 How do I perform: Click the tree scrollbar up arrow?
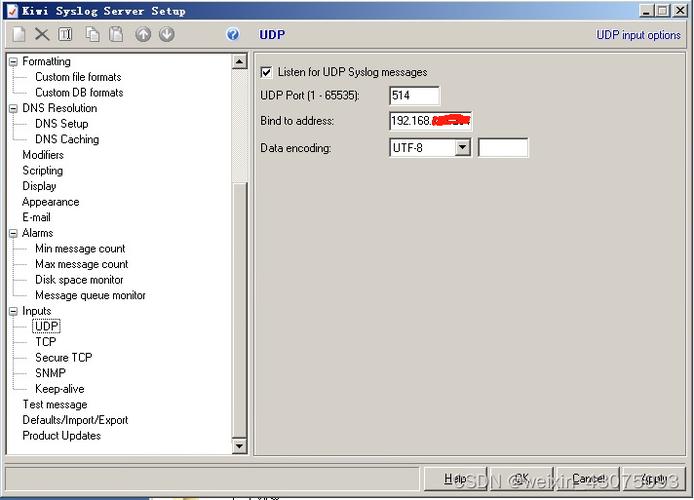[239, 62]
